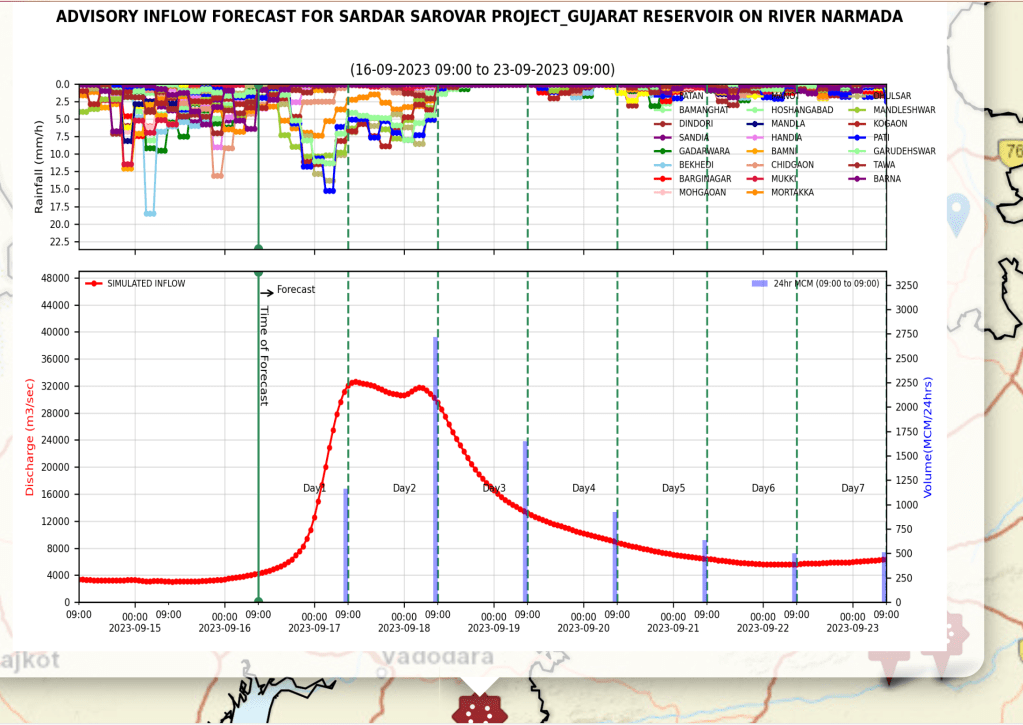Image resolution: width=1023 pixels, height=725 pixels.
Task: Click the Vadodara city label on map
Action: coord(438,658)
